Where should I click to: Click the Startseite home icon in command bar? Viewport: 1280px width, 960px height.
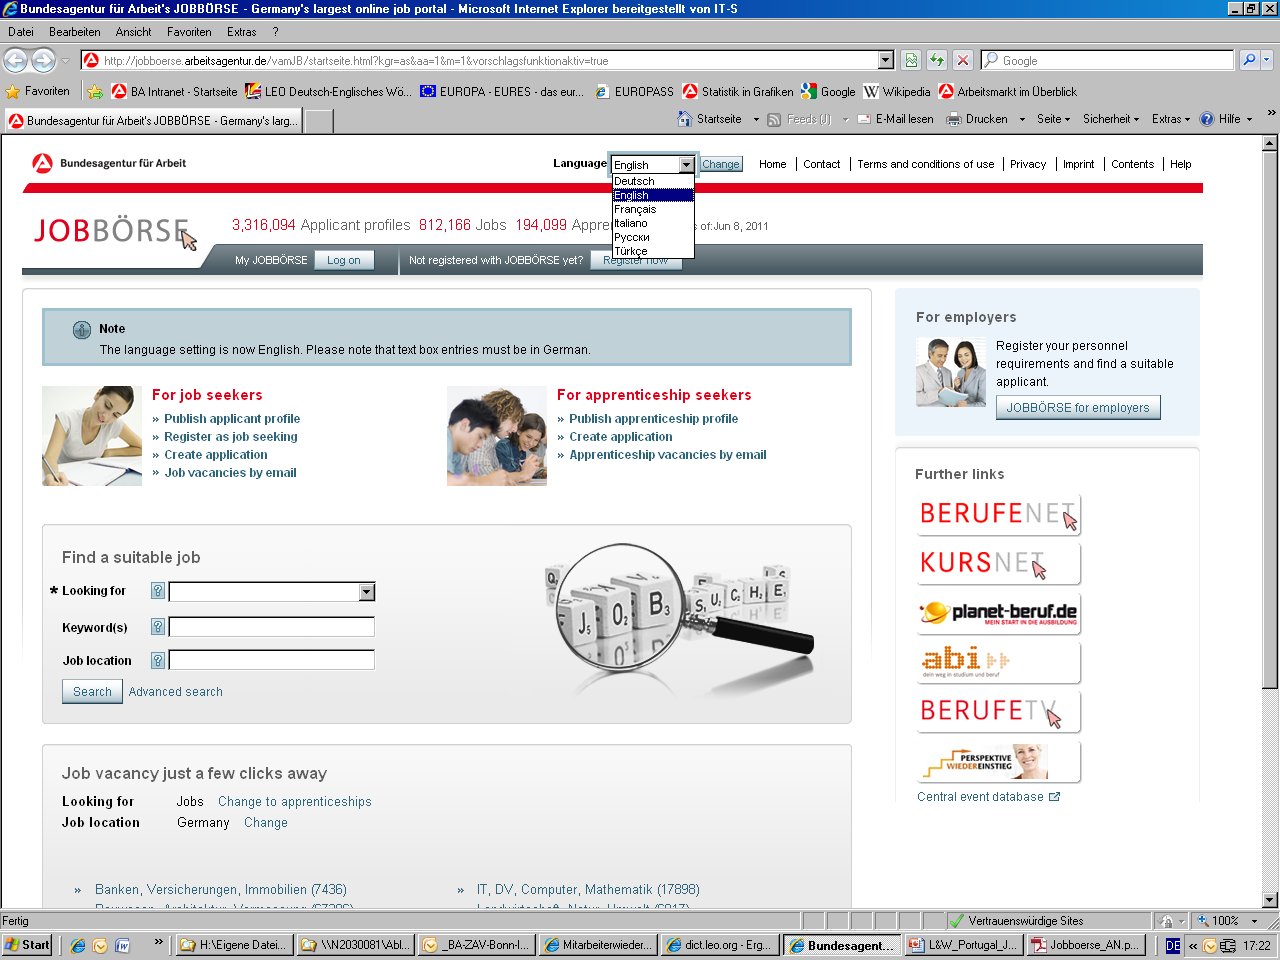(685, 119)
